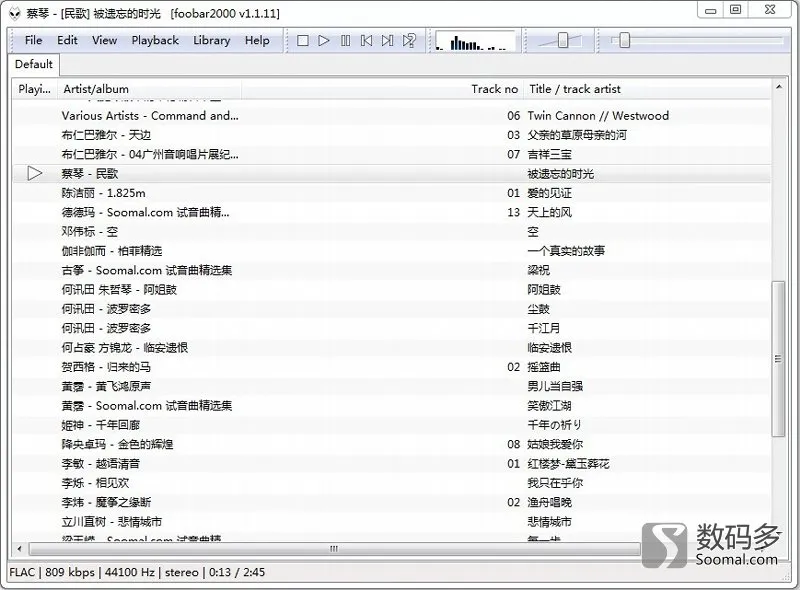The image size is (800, 590).
Task: Select the track titled "天上的风"
Action: click(x=392, y=212)
